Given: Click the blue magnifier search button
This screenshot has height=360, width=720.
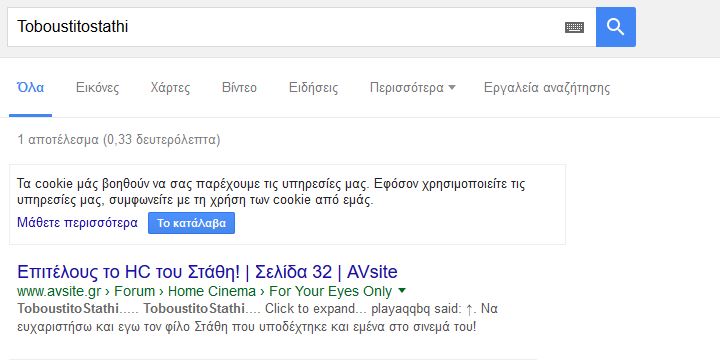Looking at the screenshot, I should coord(616,27).
